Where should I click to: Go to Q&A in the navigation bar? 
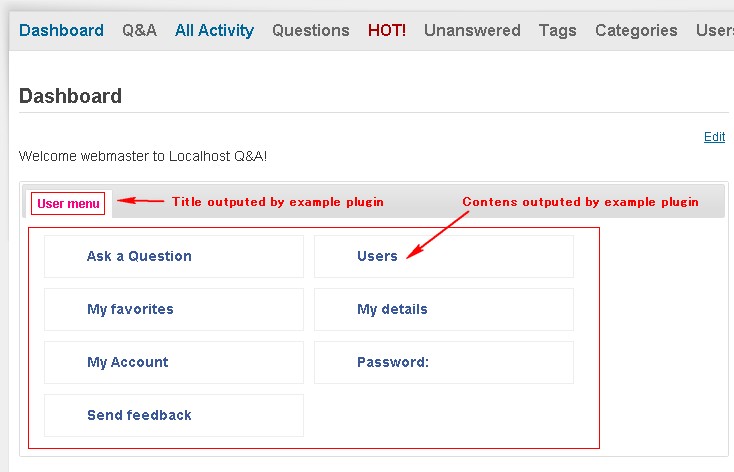pyautogui.click(x=139, y=30)
